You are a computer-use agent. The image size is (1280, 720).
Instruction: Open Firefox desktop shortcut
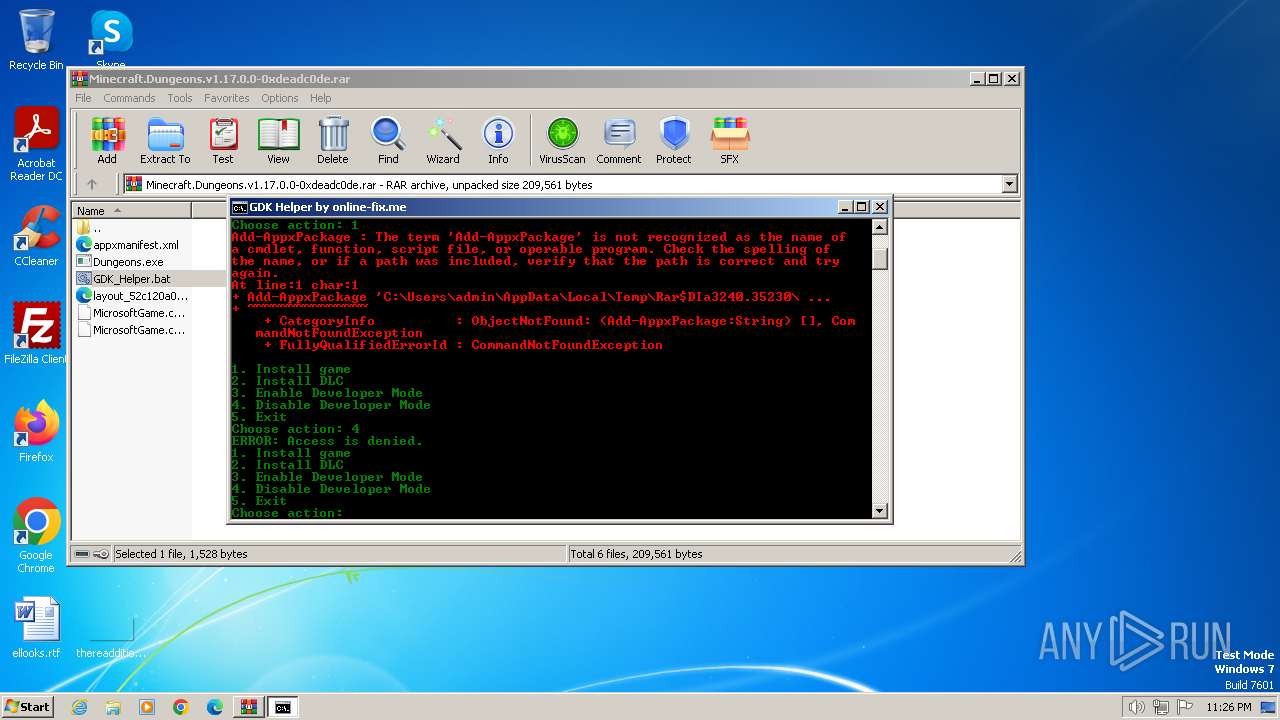coord(36,432)
